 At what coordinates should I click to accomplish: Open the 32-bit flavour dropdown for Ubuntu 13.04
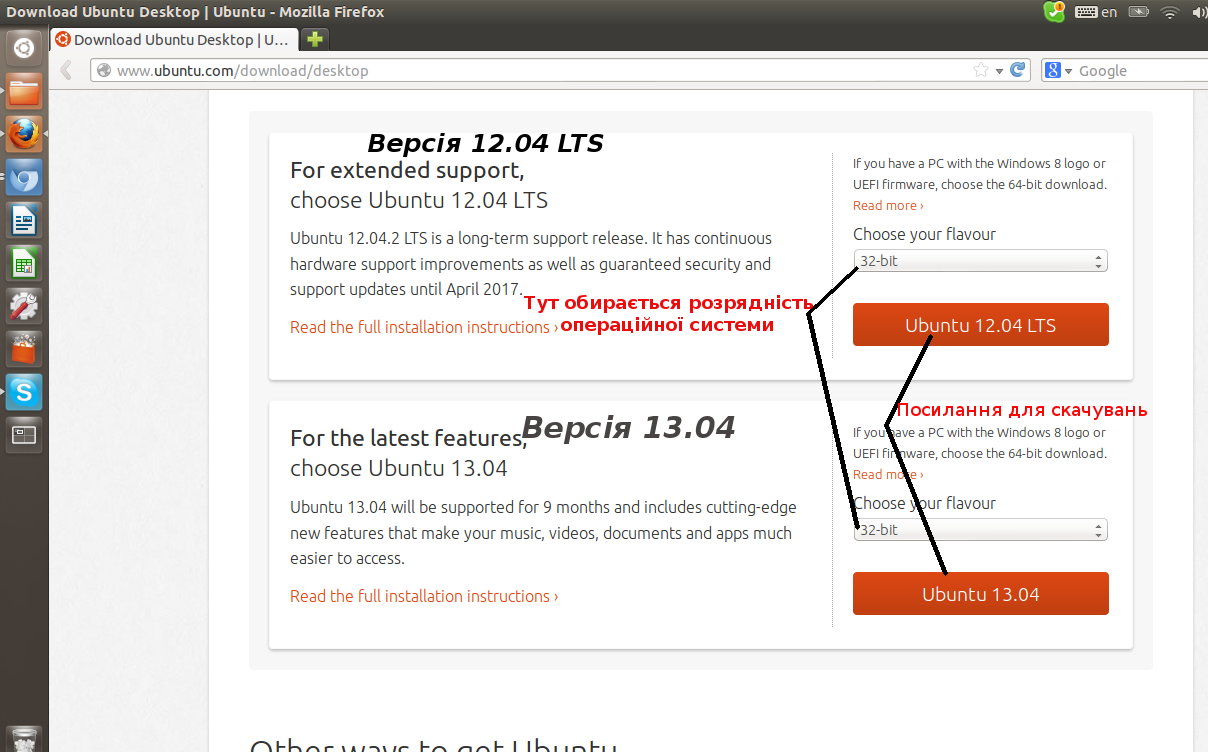pos(981,530)
